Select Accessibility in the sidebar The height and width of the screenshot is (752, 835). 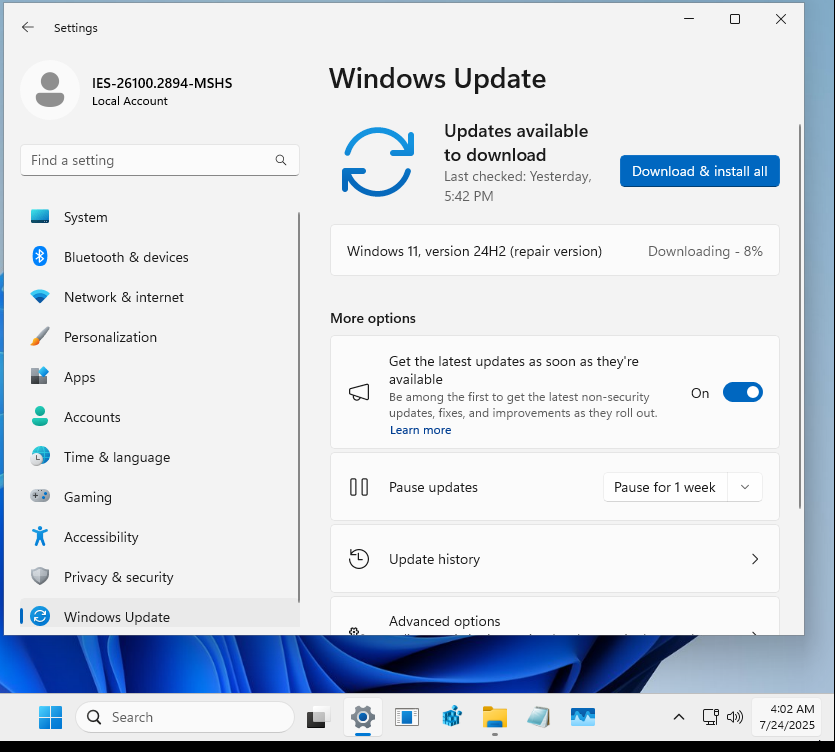click(159, 536)
